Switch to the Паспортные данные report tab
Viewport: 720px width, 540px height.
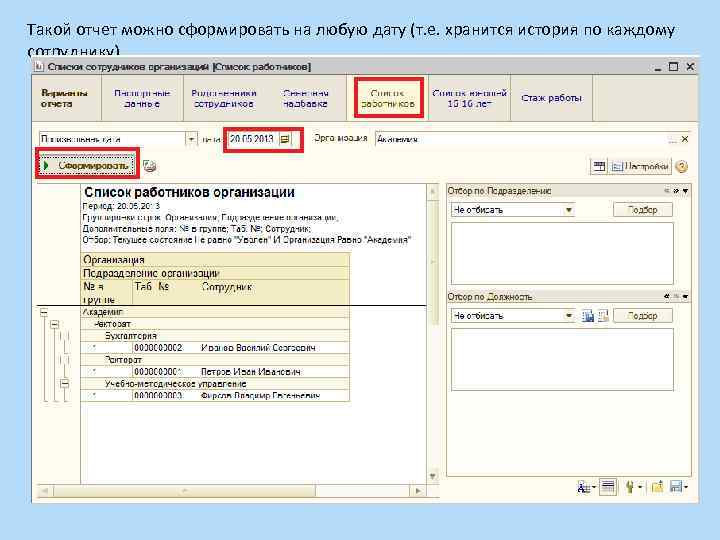click(x=142, y=98)
